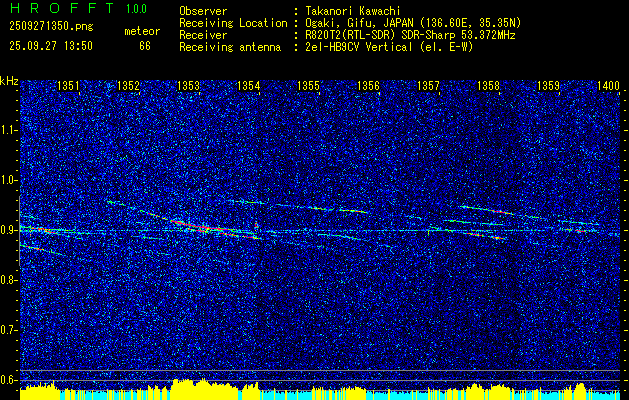
Task: Click the date stamp 25.09.27 13:50
Action: pos(51,46)
